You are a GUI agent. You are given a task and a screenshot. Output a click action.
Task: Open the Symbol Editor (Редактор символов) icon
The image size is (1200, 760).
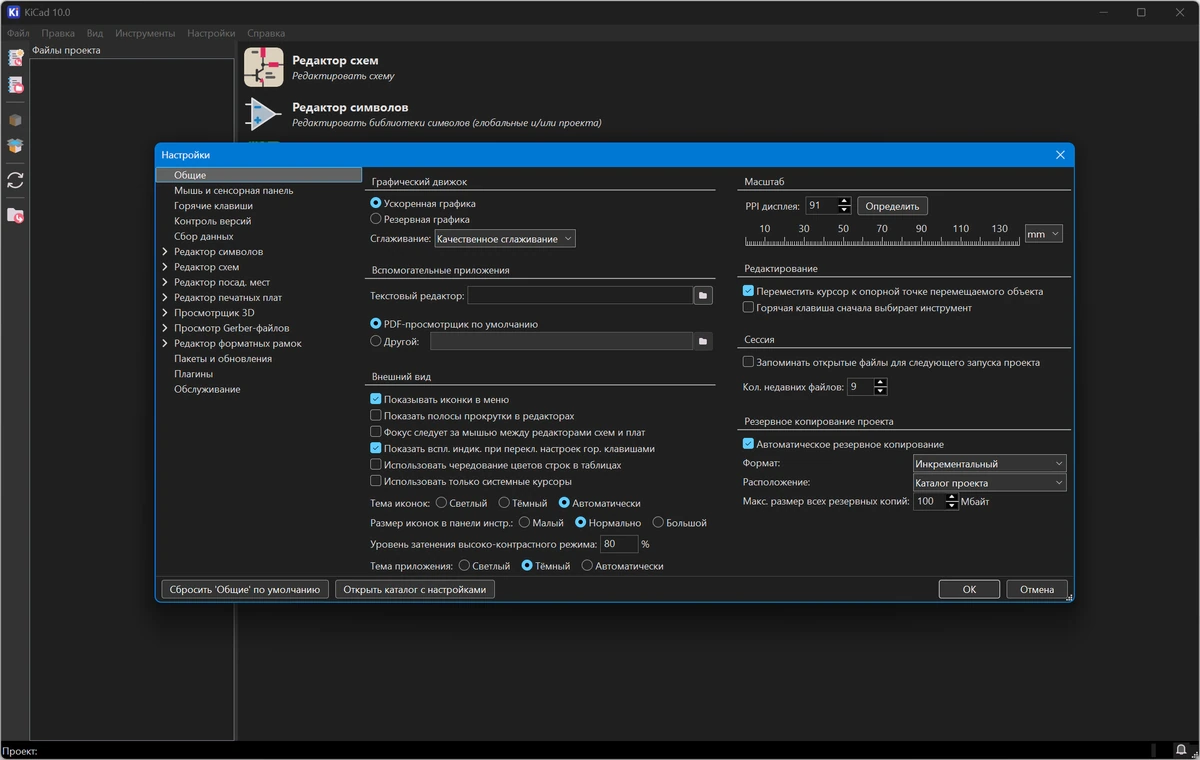pos(264,114)
